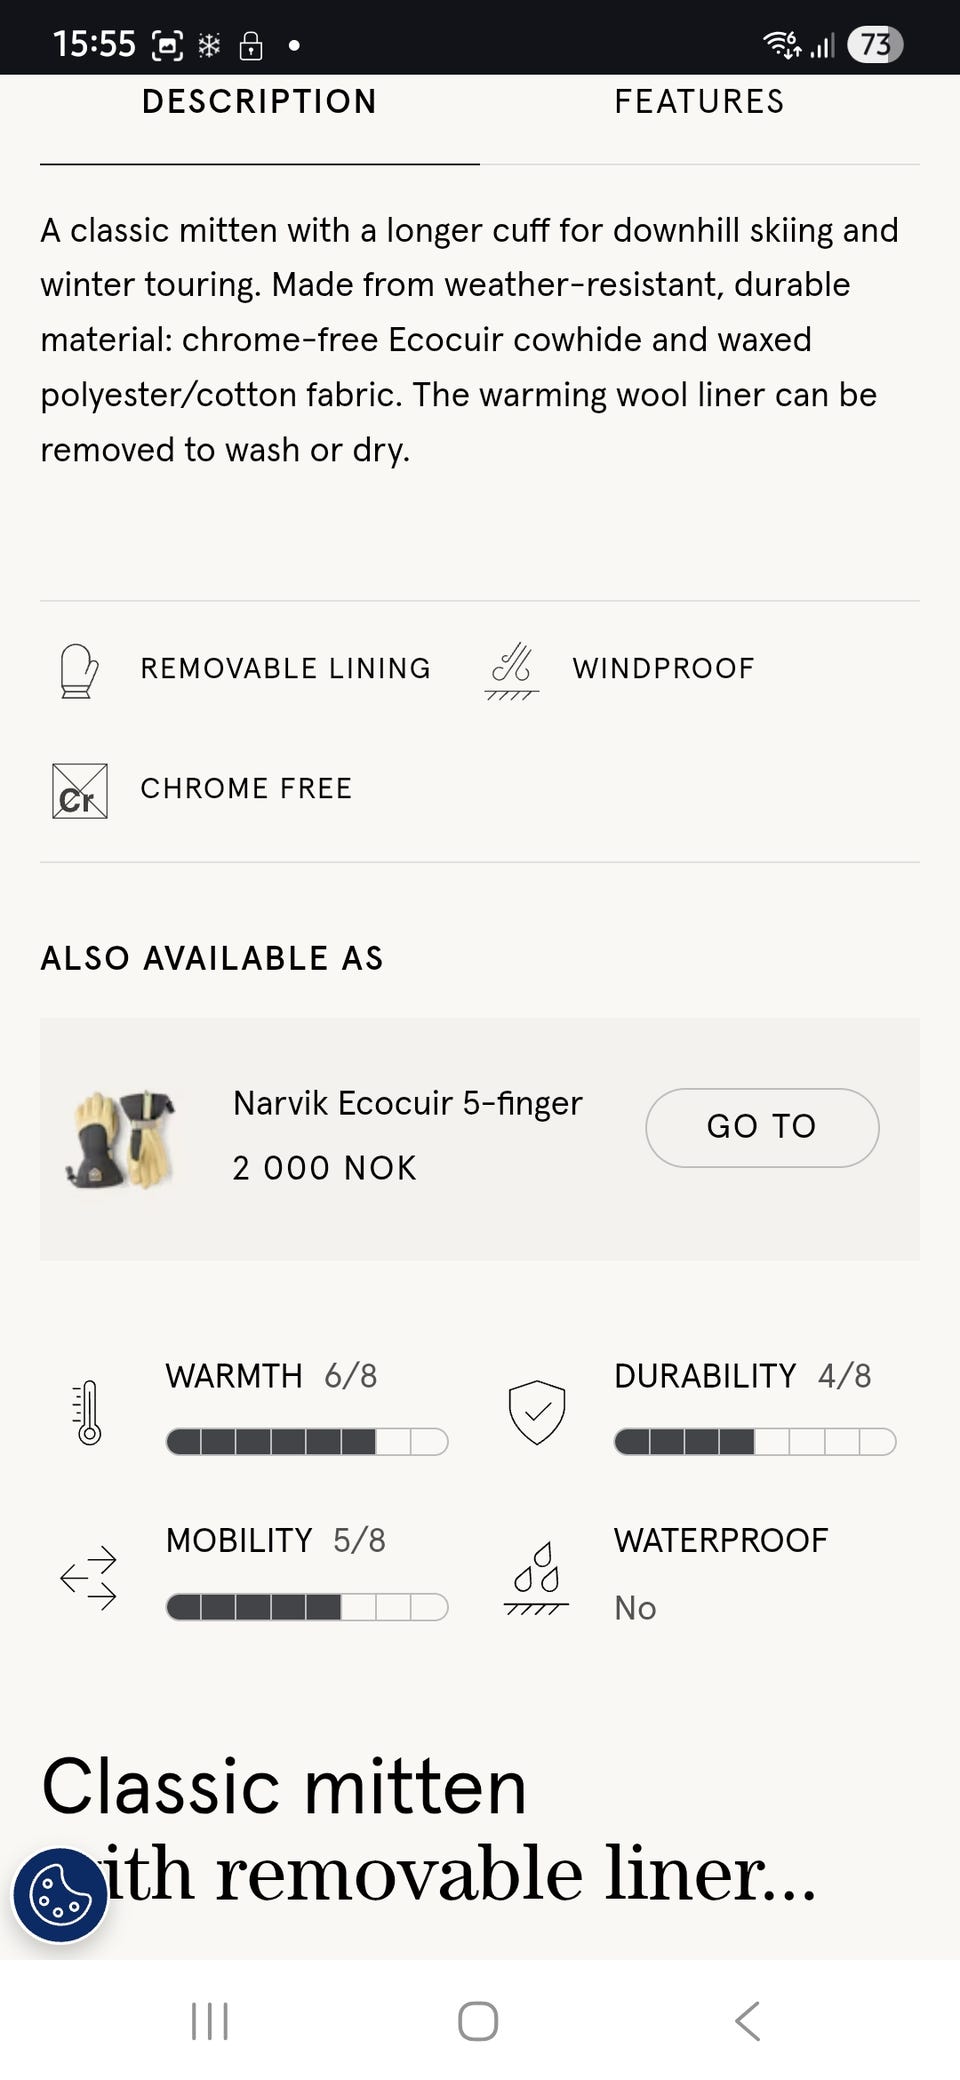Tap the removable lining mitten icon
Image resolution: width=960 pixels, height=2080 pixels.
(x=79, y=670)
